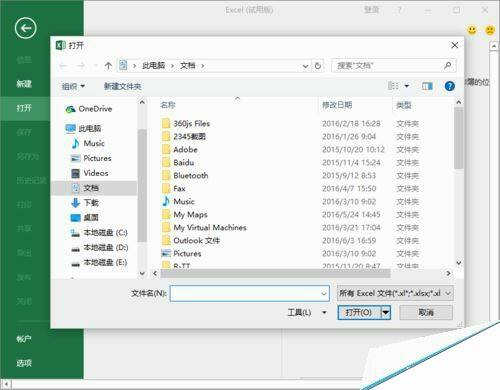Viewport: 500px width, 390px height.
Task: Change the file view layout icon
Action: pos(393,86)
